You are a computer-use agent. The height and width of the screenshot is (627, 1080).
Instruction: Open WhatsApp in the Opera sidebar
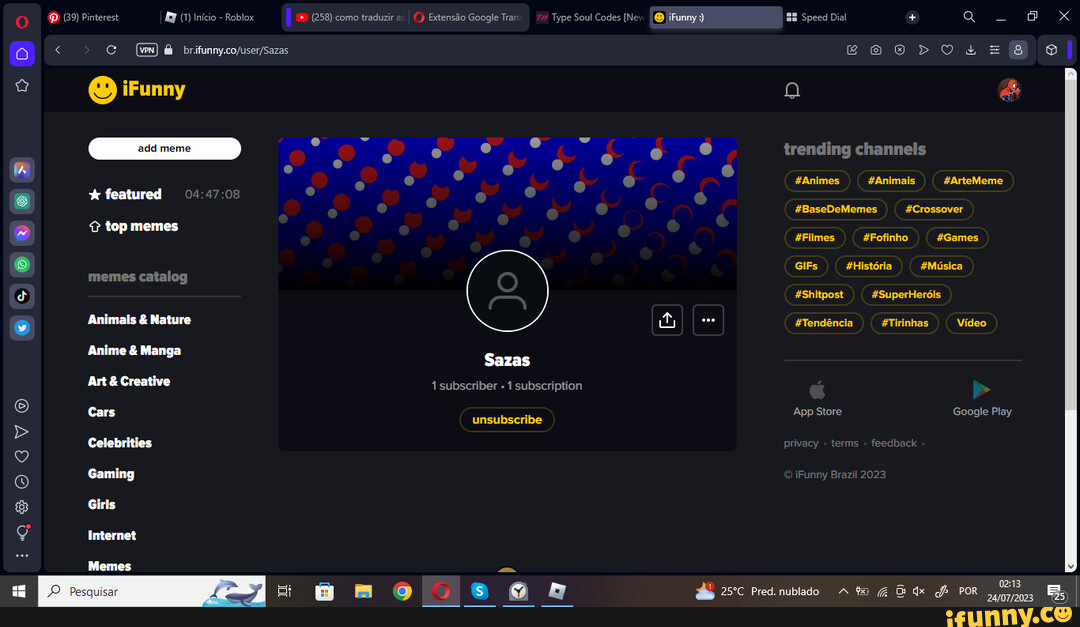pos(22,265)
